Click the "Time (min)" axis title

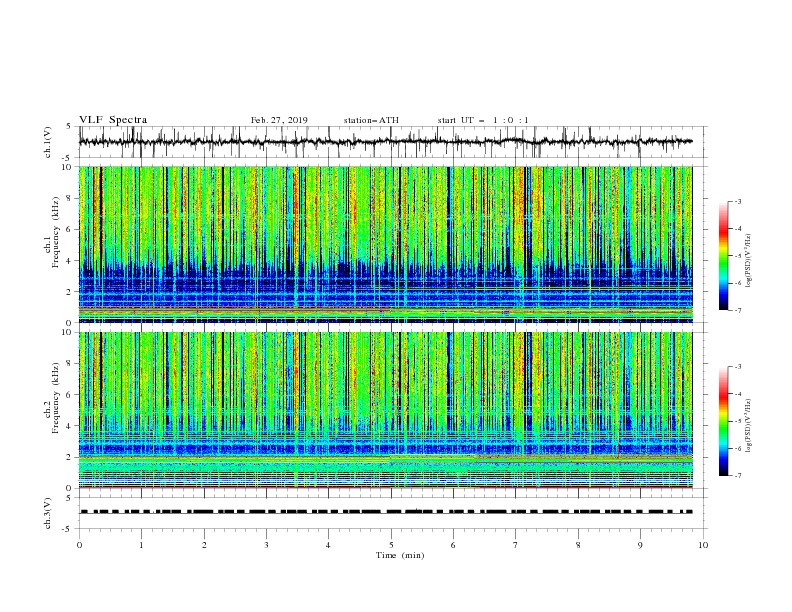coord(400,555)
